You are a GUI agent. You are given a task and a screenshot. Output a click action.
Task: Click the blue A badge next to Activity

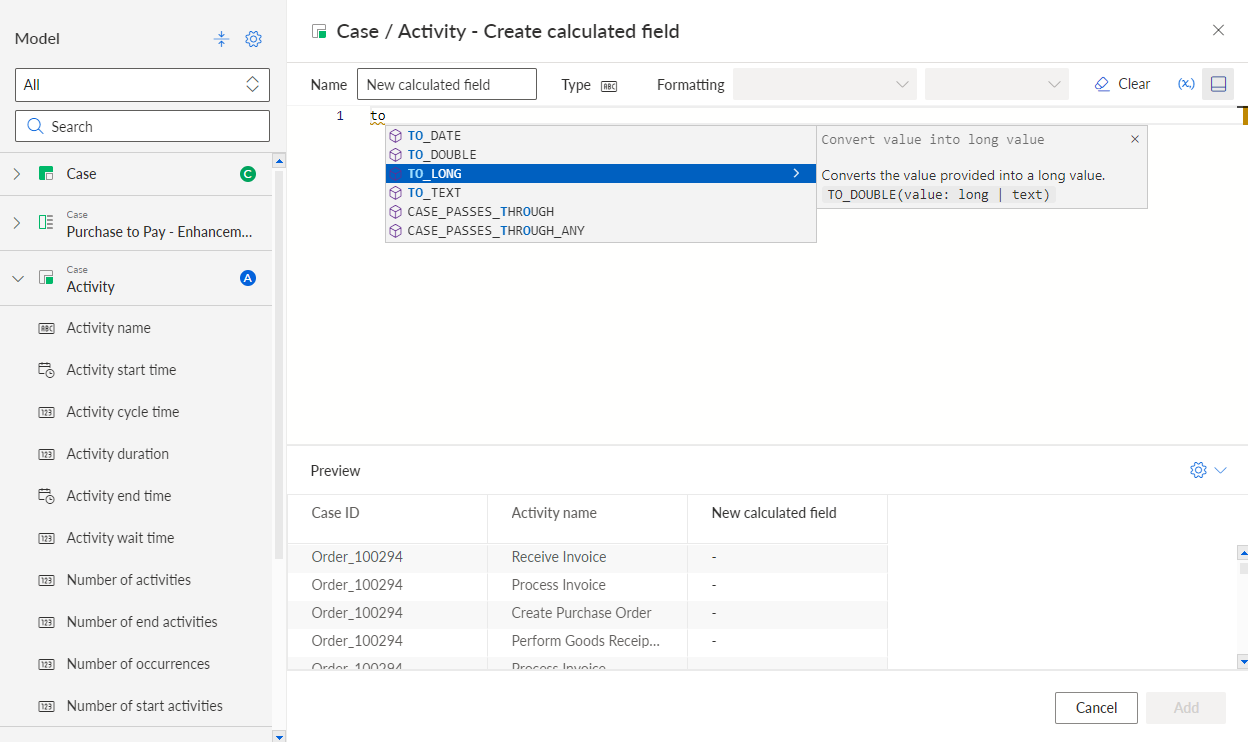(248, 278)
